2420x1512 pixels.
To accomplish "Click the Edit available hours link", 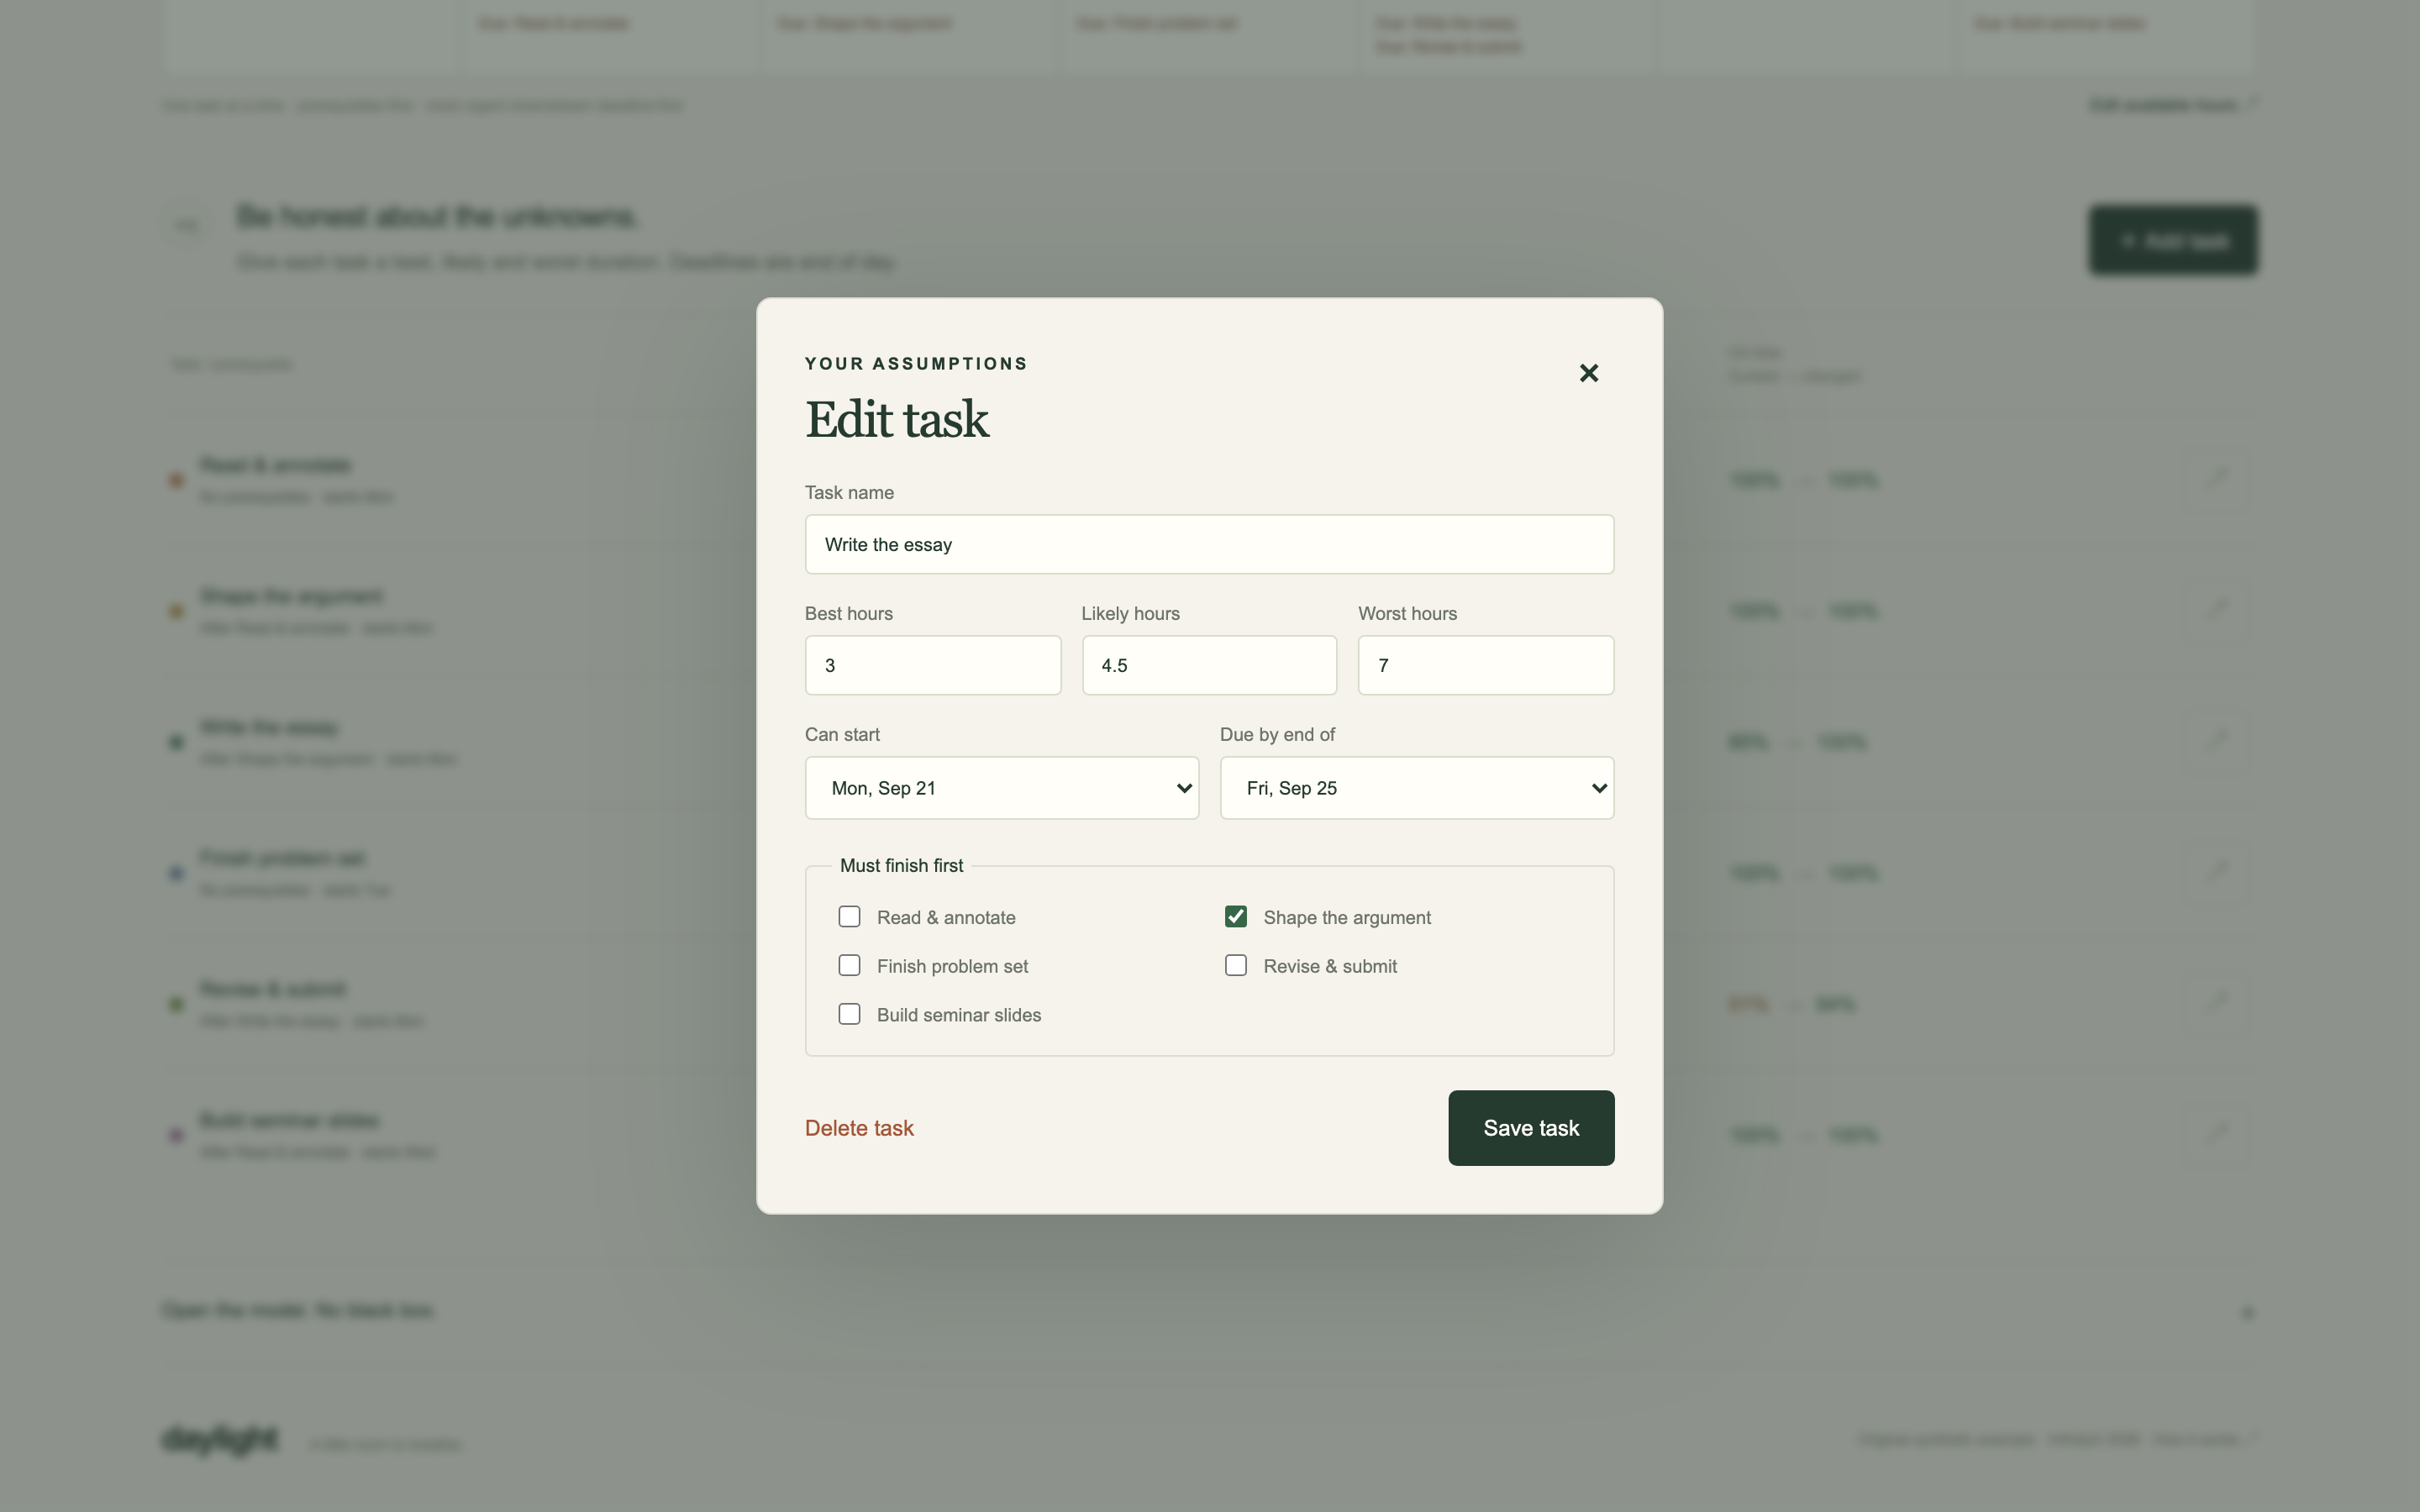I will 2172,104.
